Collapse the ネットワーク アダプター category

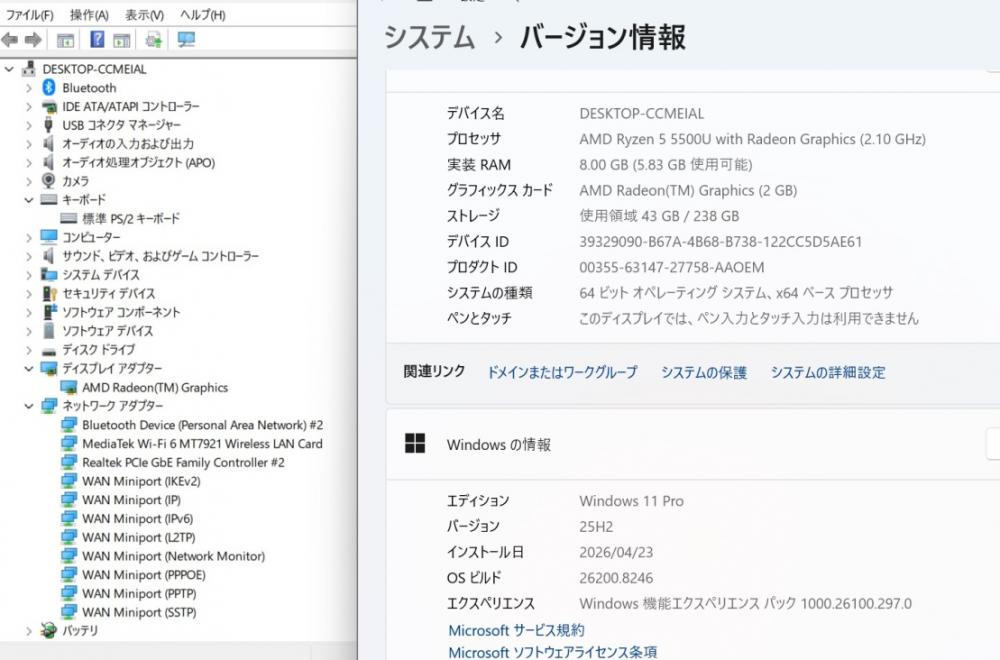(x=29, y=407)
